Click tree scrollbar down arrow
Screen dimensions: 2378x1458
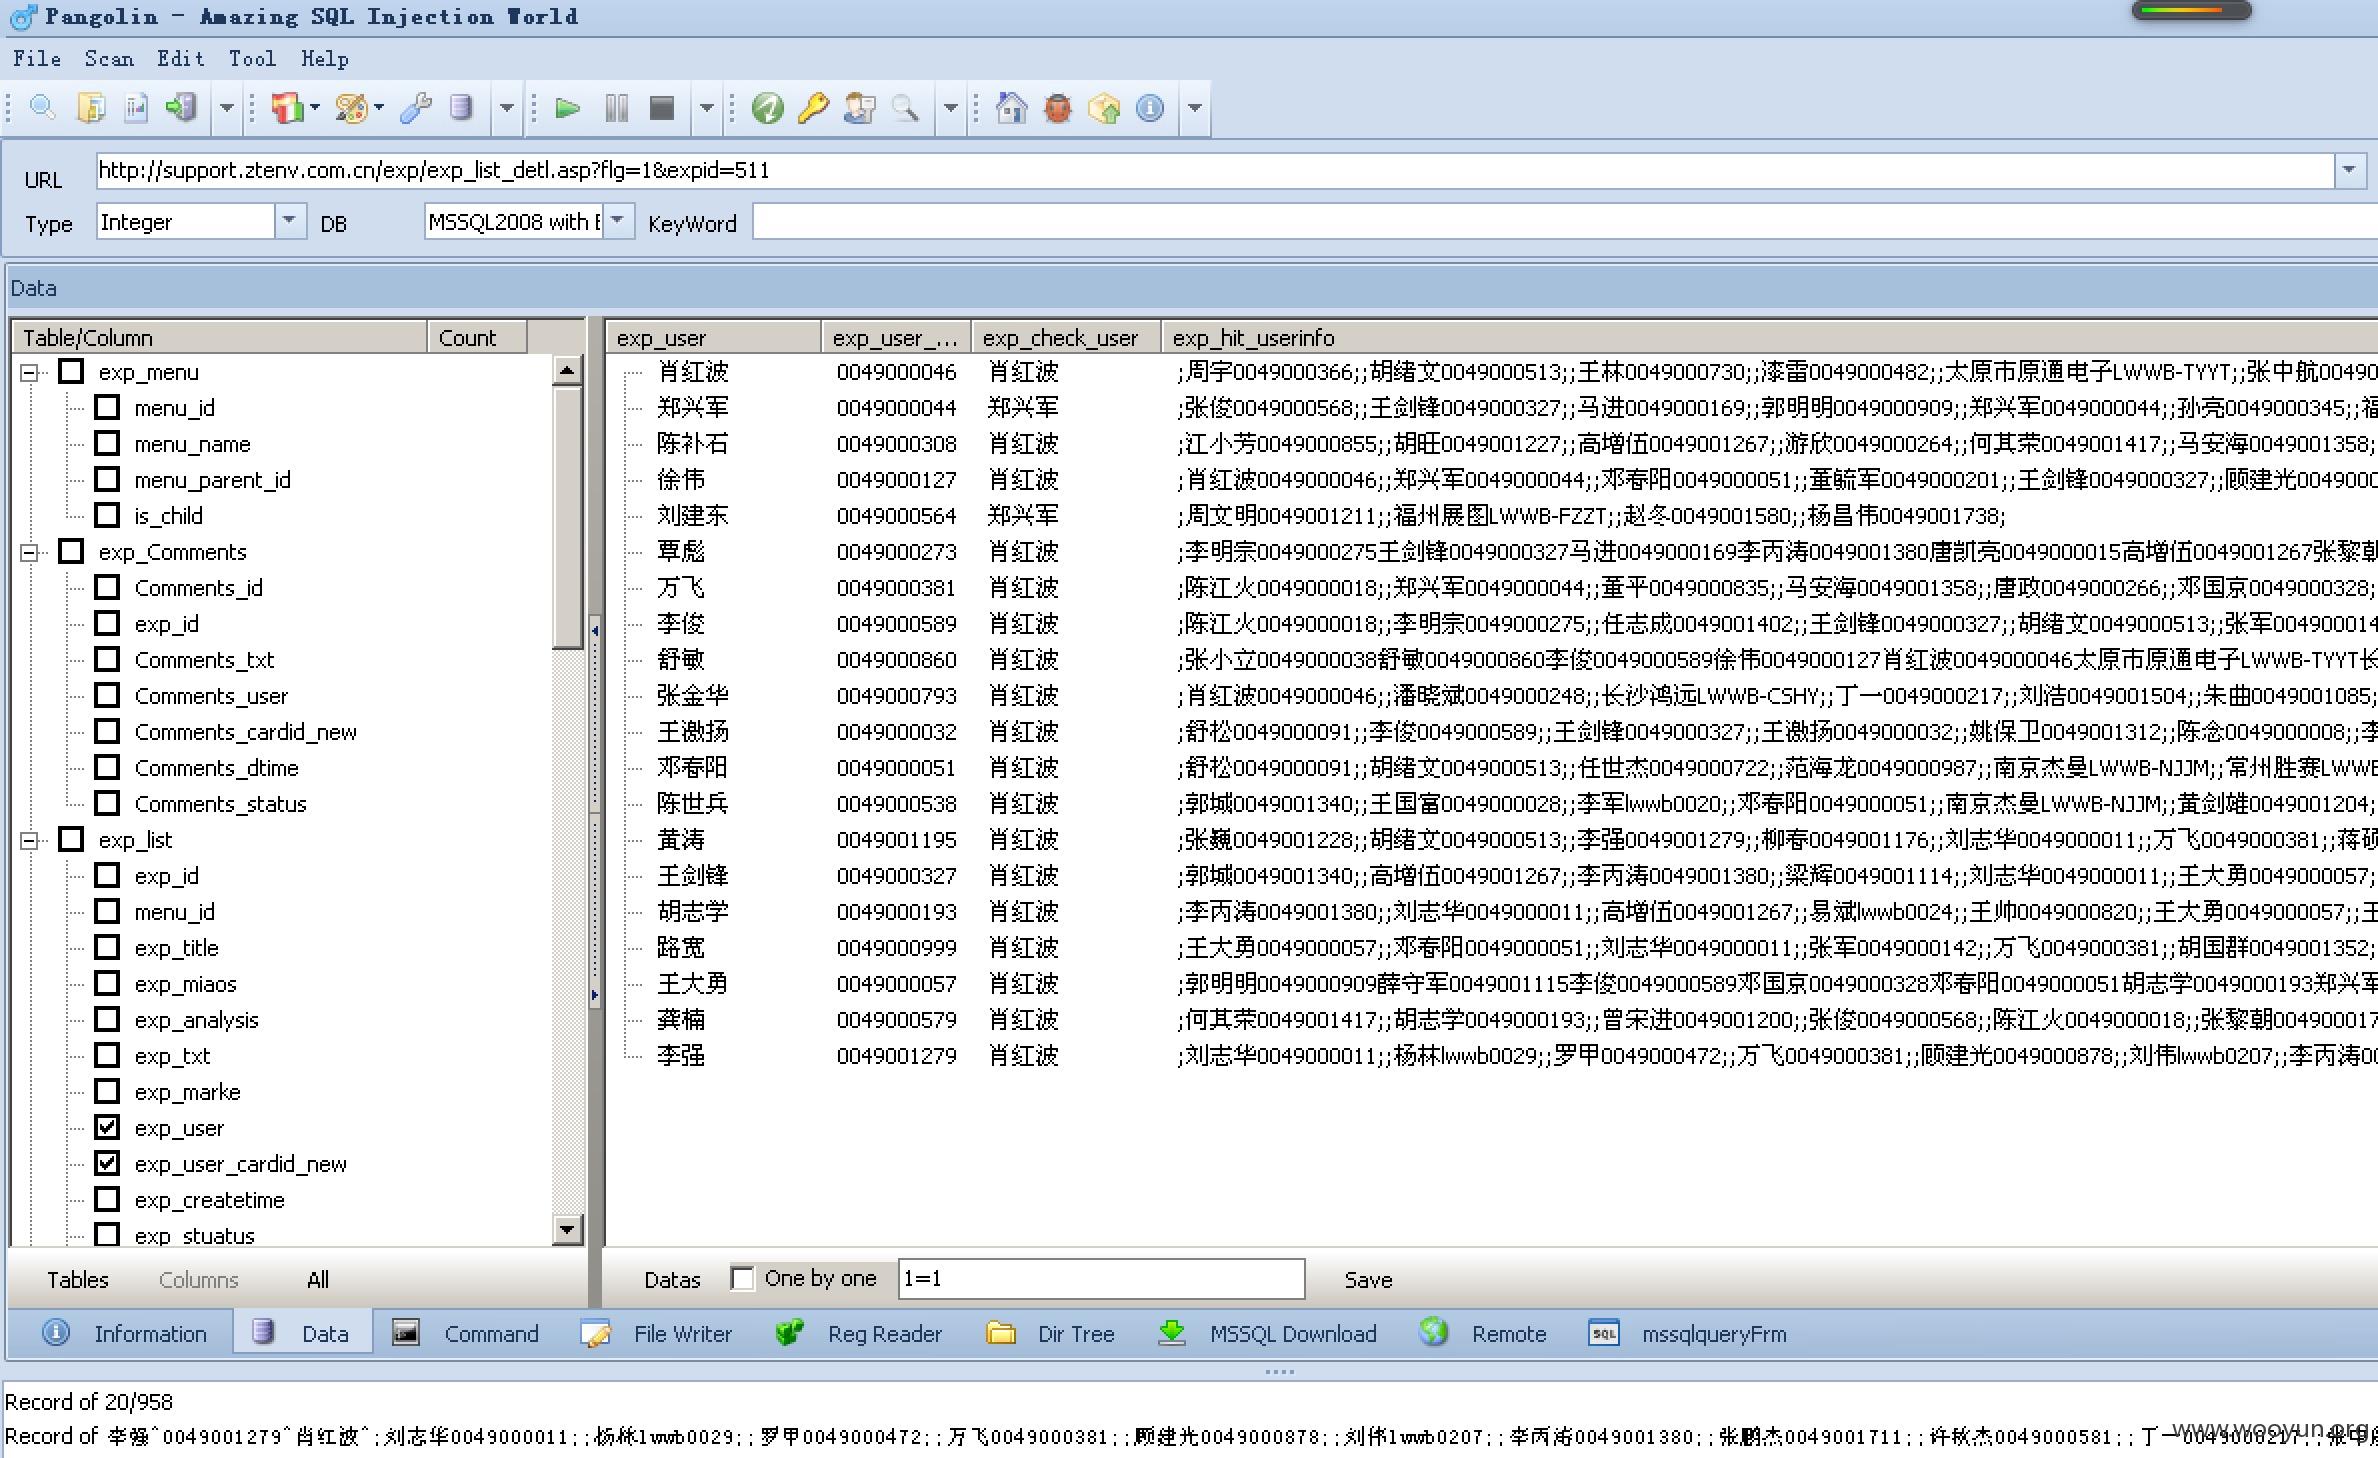pyautogui.click(x=567, y=1230)
